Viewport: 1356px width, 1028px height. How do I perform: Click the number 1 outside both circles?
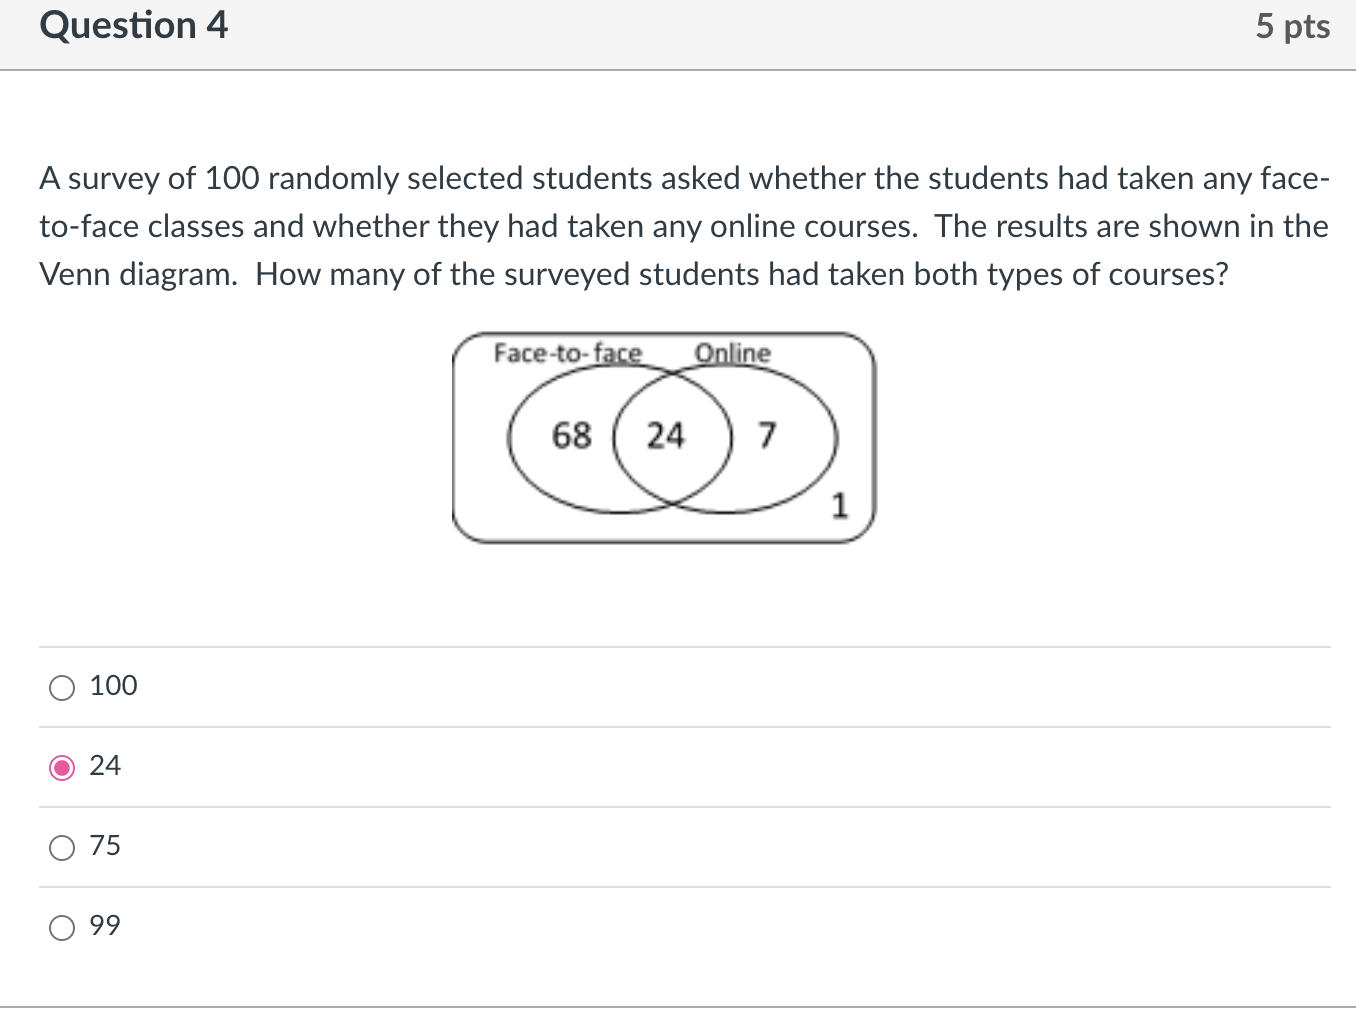[x=839, y=506]
